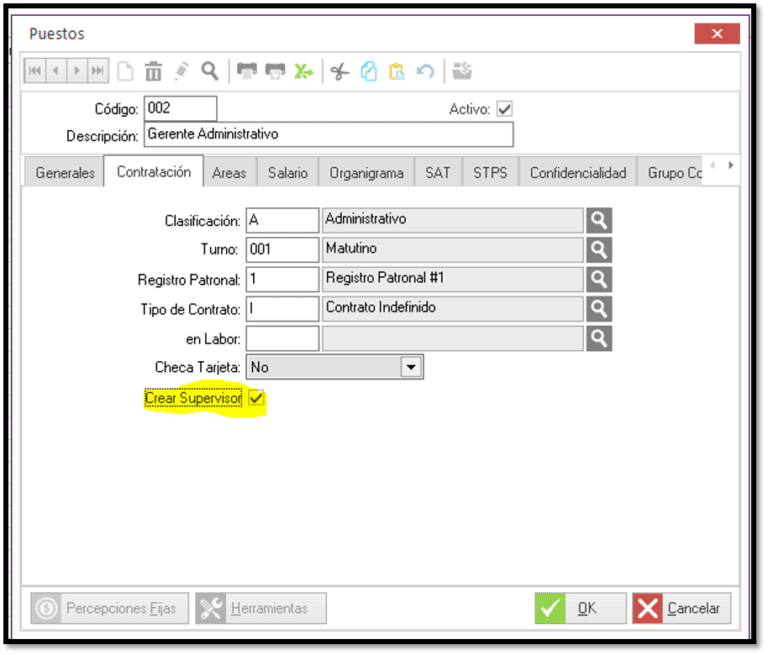Click the search magnifier in the toolbar

pos(209,71)
